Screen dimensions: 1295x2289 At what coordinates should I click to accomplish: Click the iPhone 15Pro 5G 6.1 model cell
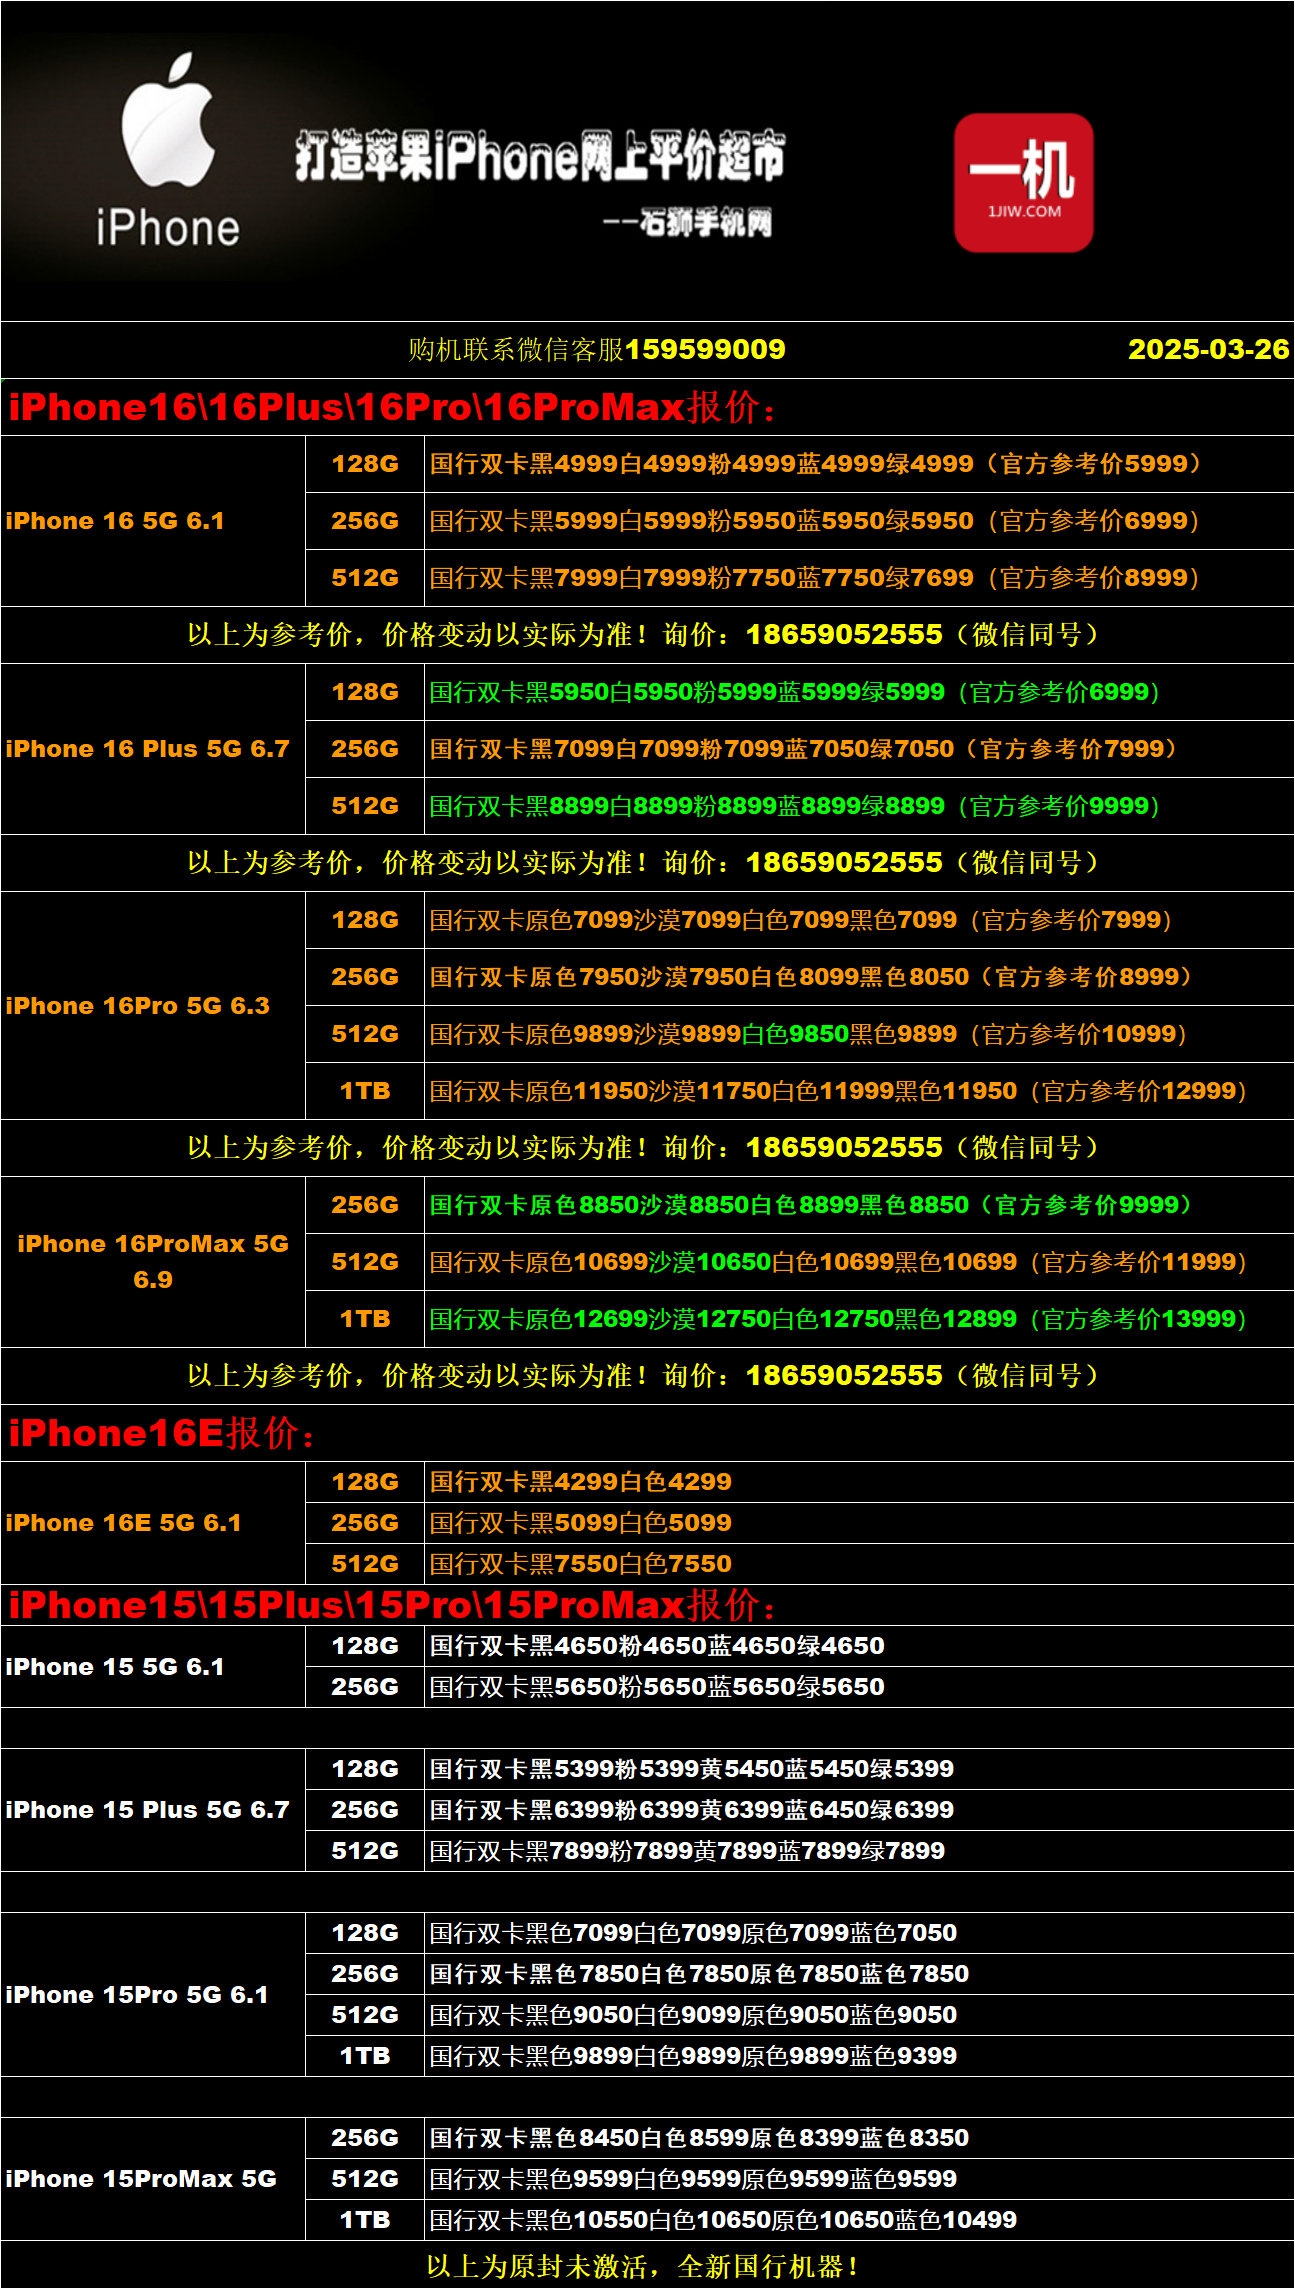(153, 1995)
